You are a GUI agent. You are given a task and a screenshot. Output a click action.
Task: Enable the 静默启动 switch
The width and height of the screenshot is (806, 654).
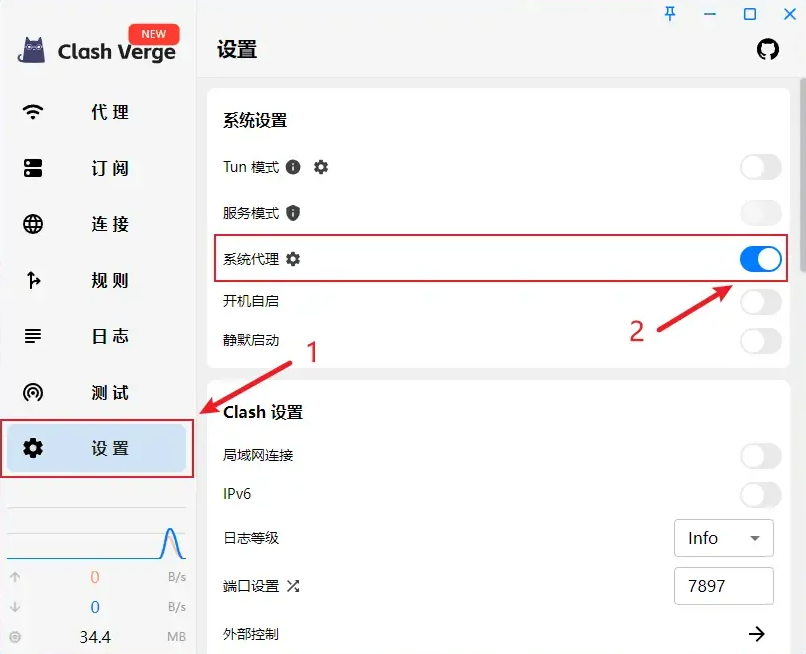pos(761,341)
